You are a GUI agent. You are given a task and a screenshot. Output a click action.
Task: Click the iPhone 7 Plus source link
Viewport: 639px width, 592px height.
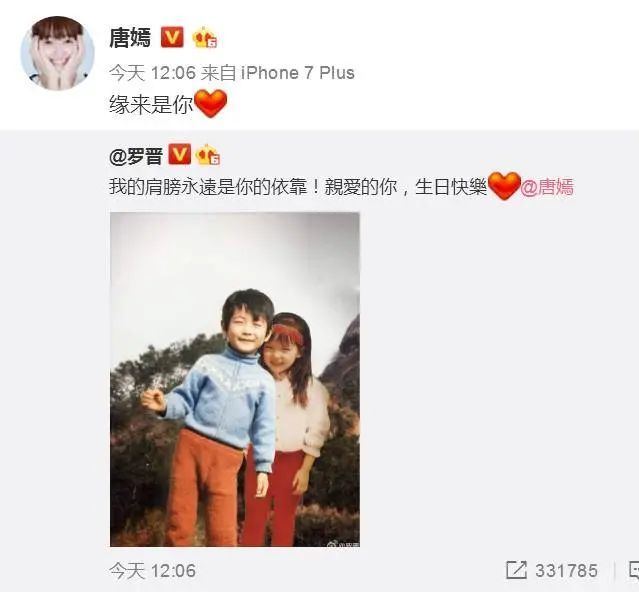coord(297,73)
